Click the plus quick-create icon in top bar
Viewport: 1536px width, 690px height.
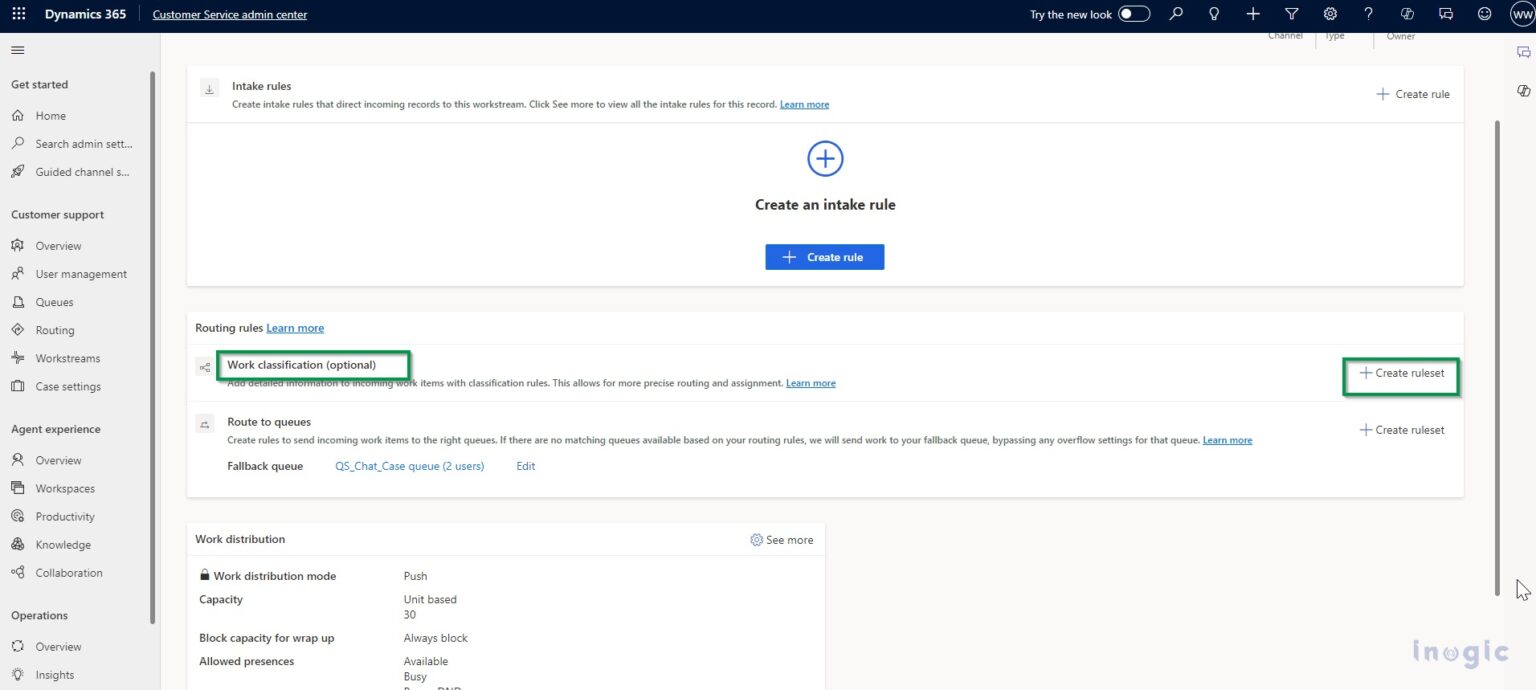tap(1253, 14)
